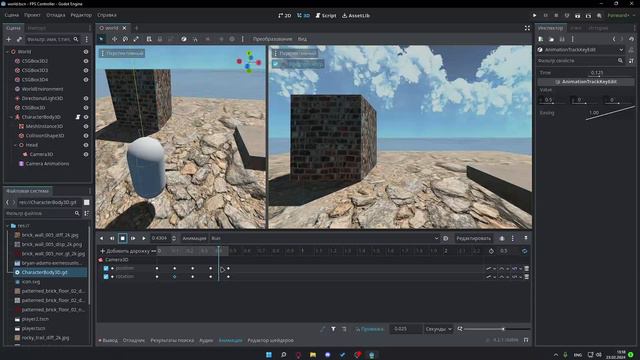Activate the Rotate mode tool
The width and height of the screenshot is (640, 360).
point(125,39)
